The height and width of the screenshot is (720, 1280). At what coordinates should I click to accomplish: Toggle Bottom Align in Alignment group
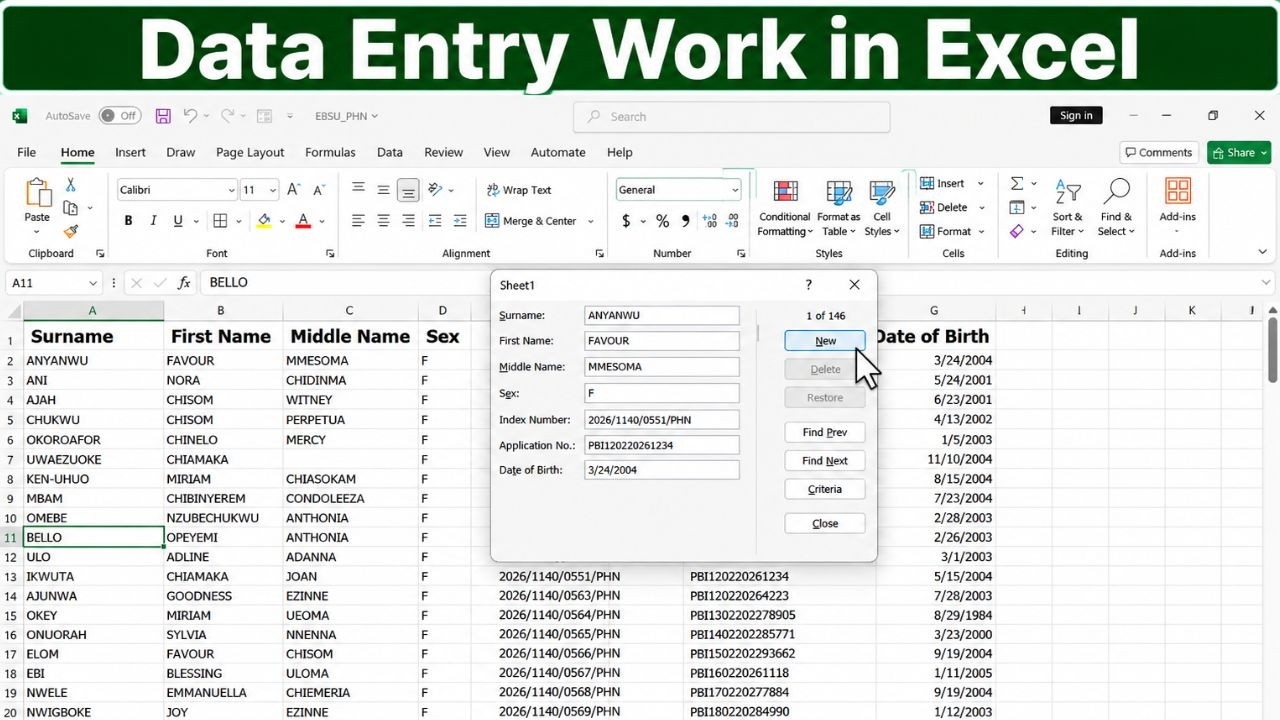[x=408, y=190]
